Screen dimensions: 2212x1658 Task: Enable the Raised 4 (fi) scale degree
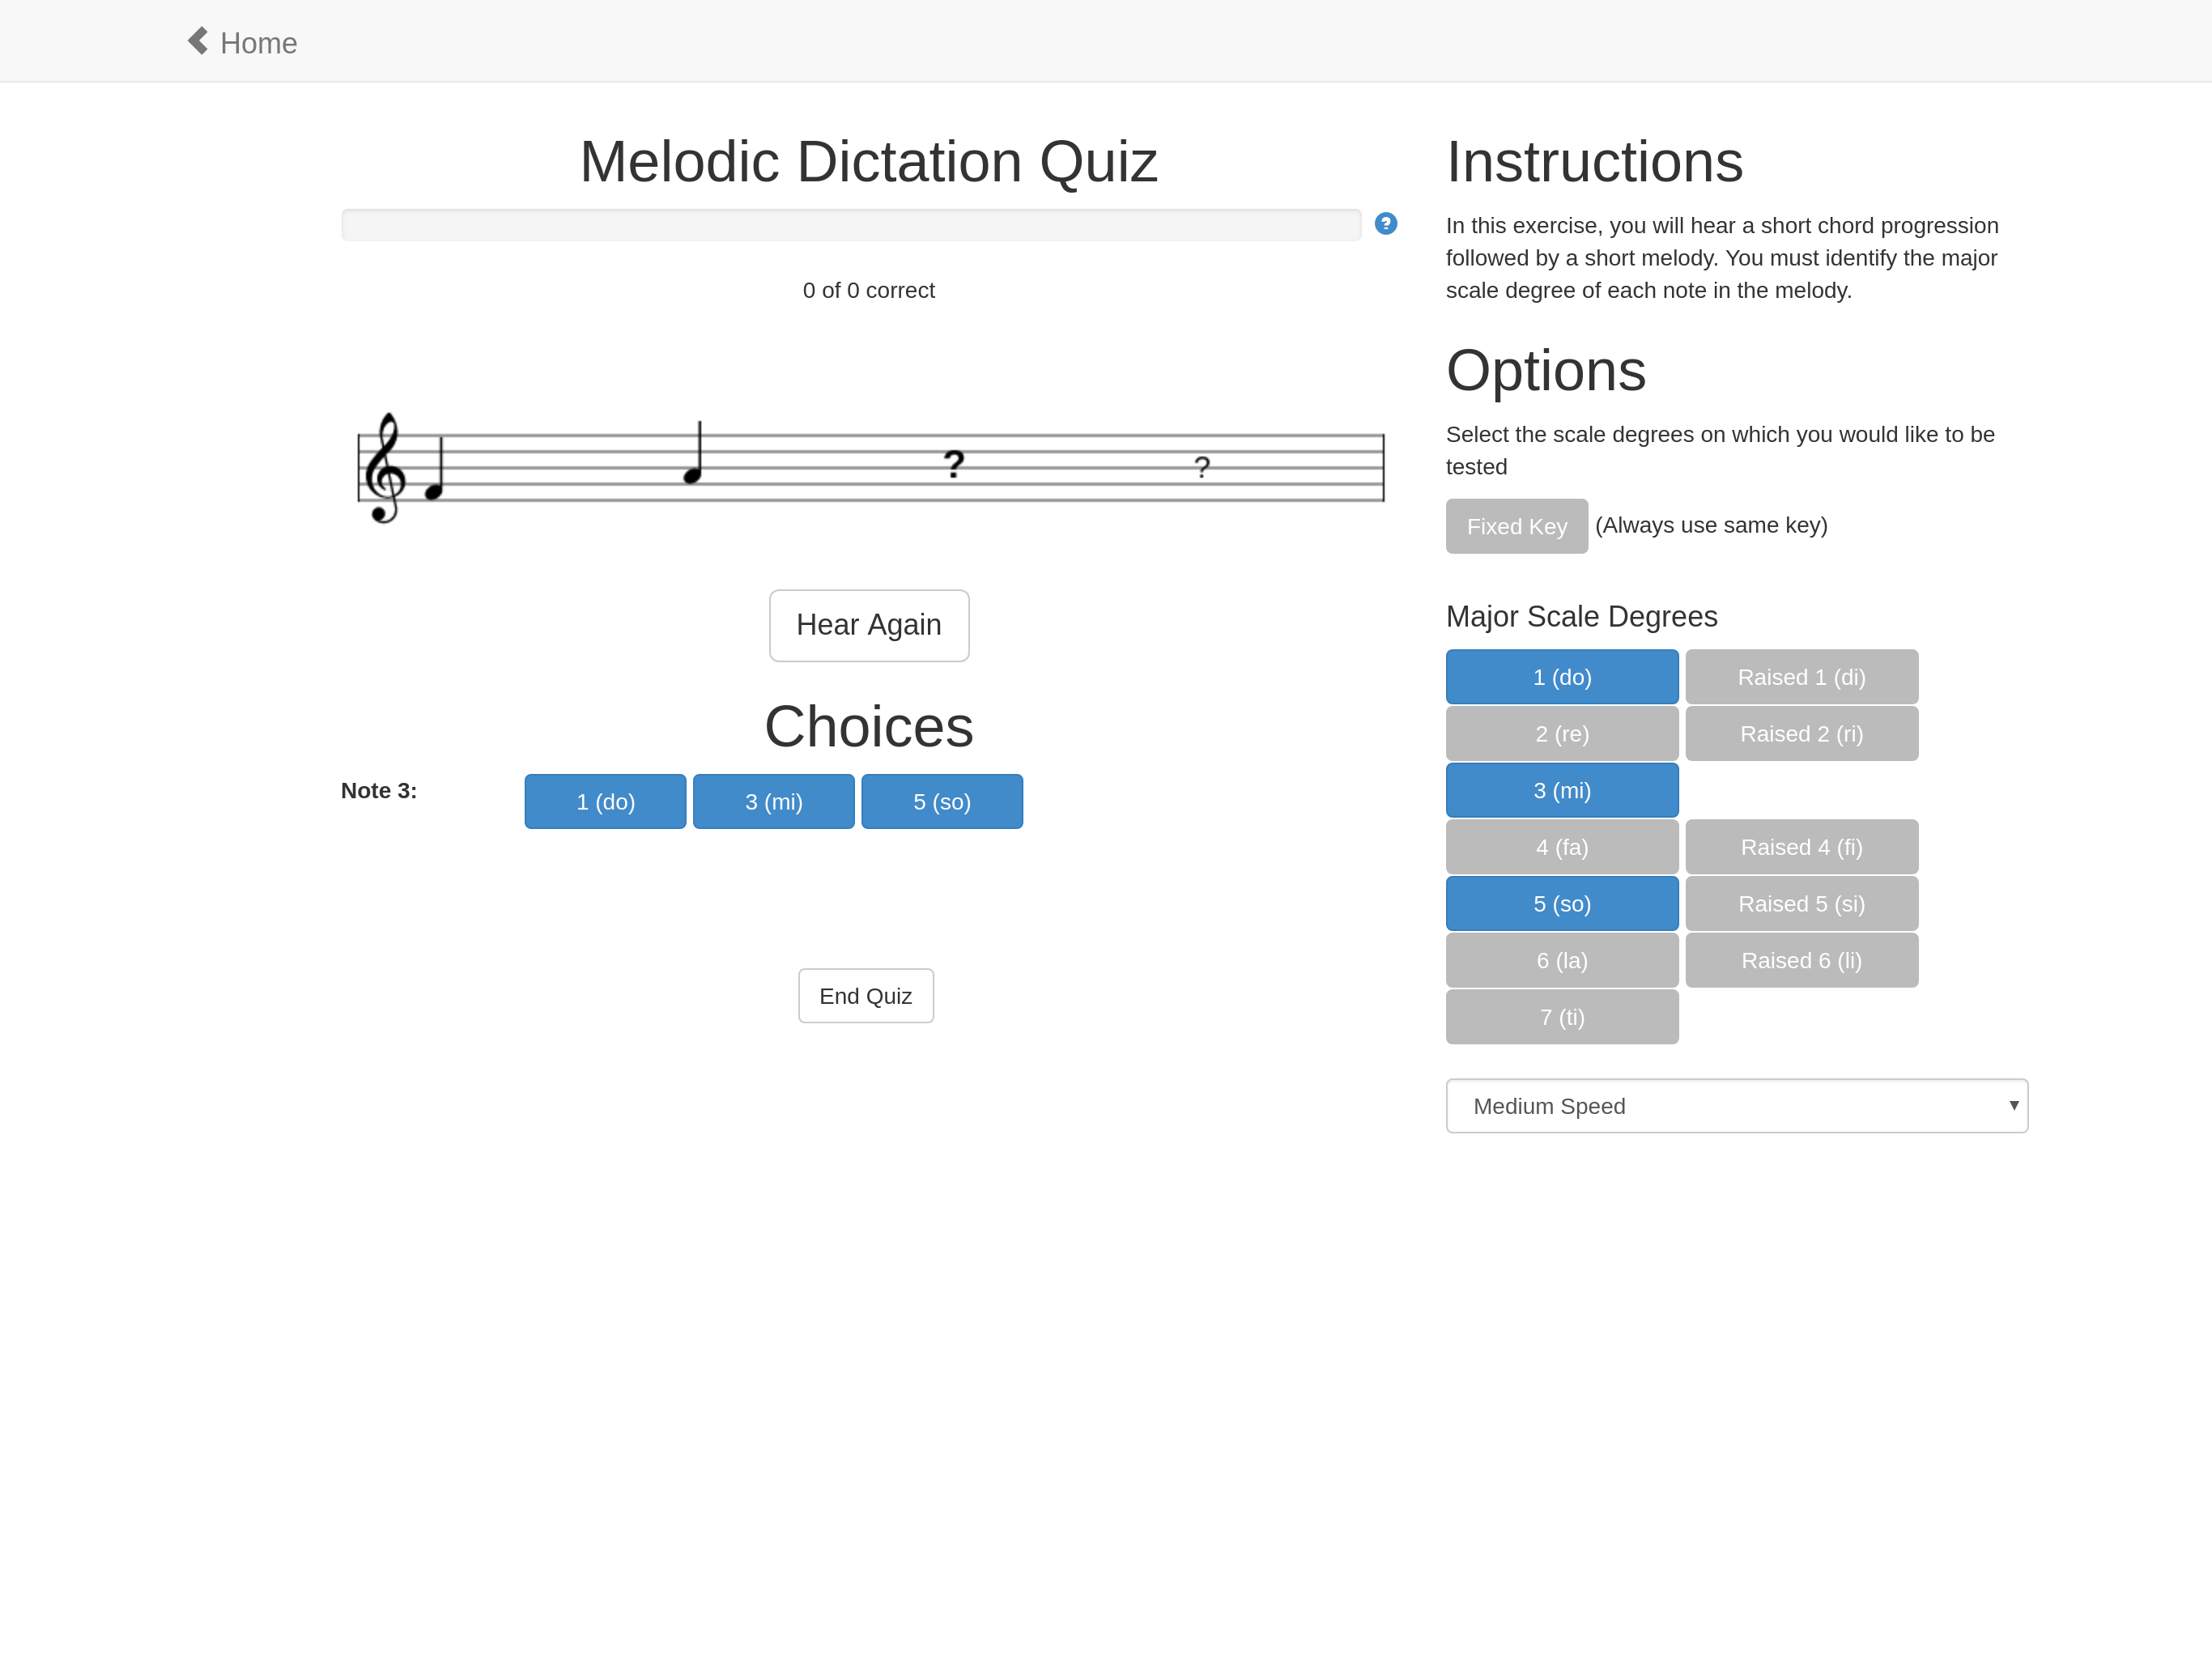1801,847
